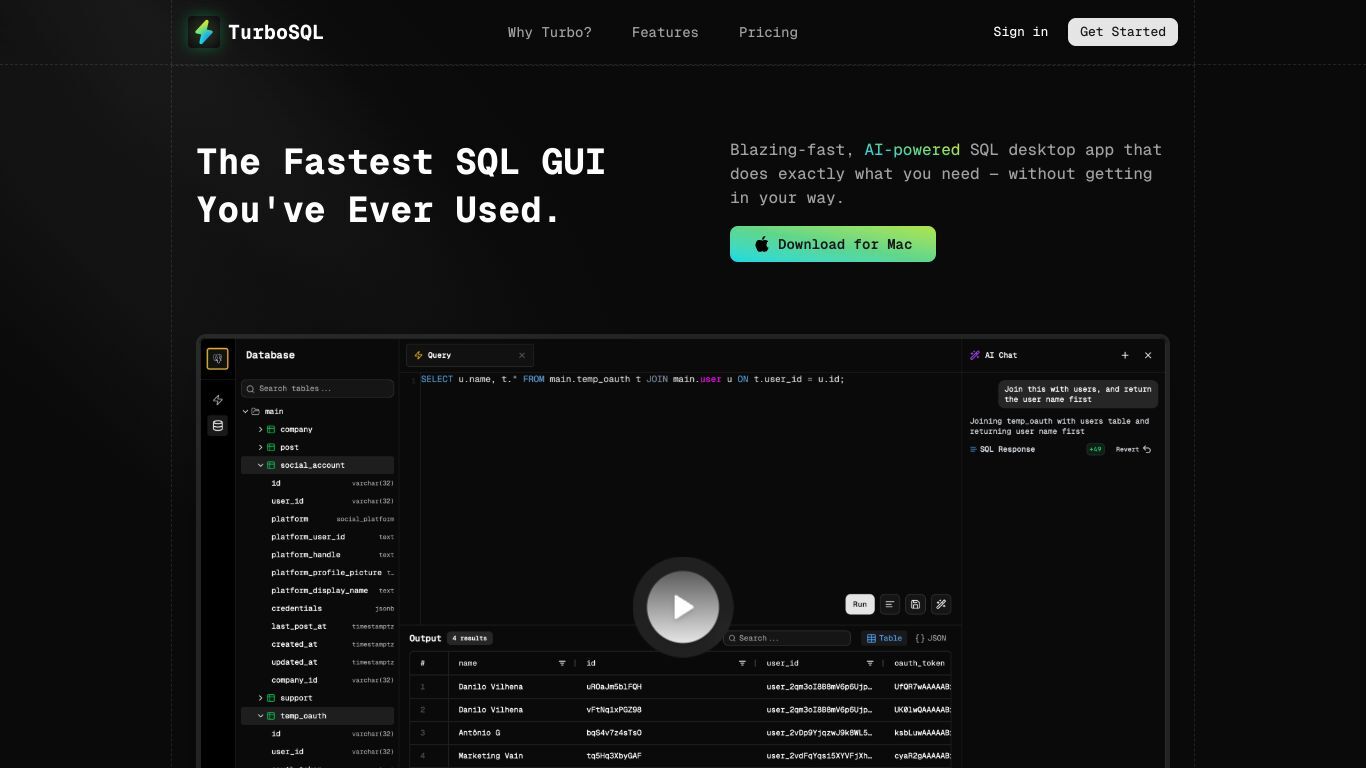The height and width of the screenshot is (768, 1366).
Task: Close the Query tab
Action: (x=522, y=355)
